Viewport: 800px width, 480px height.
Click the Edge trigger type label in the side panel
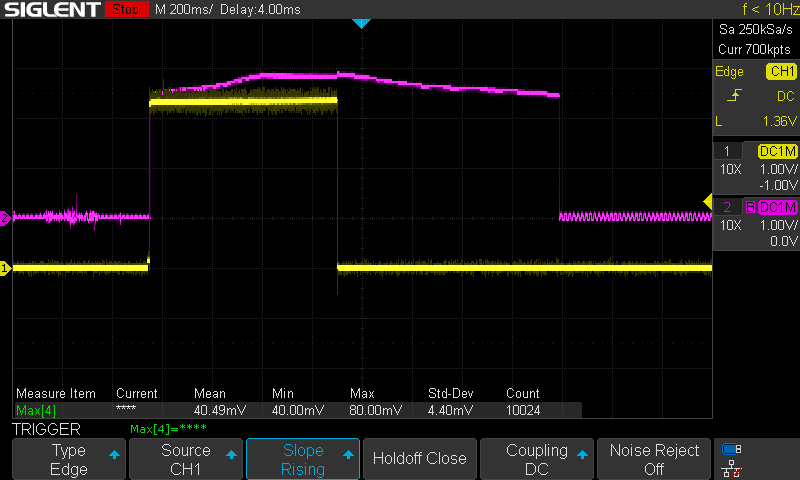coord(730,72)
